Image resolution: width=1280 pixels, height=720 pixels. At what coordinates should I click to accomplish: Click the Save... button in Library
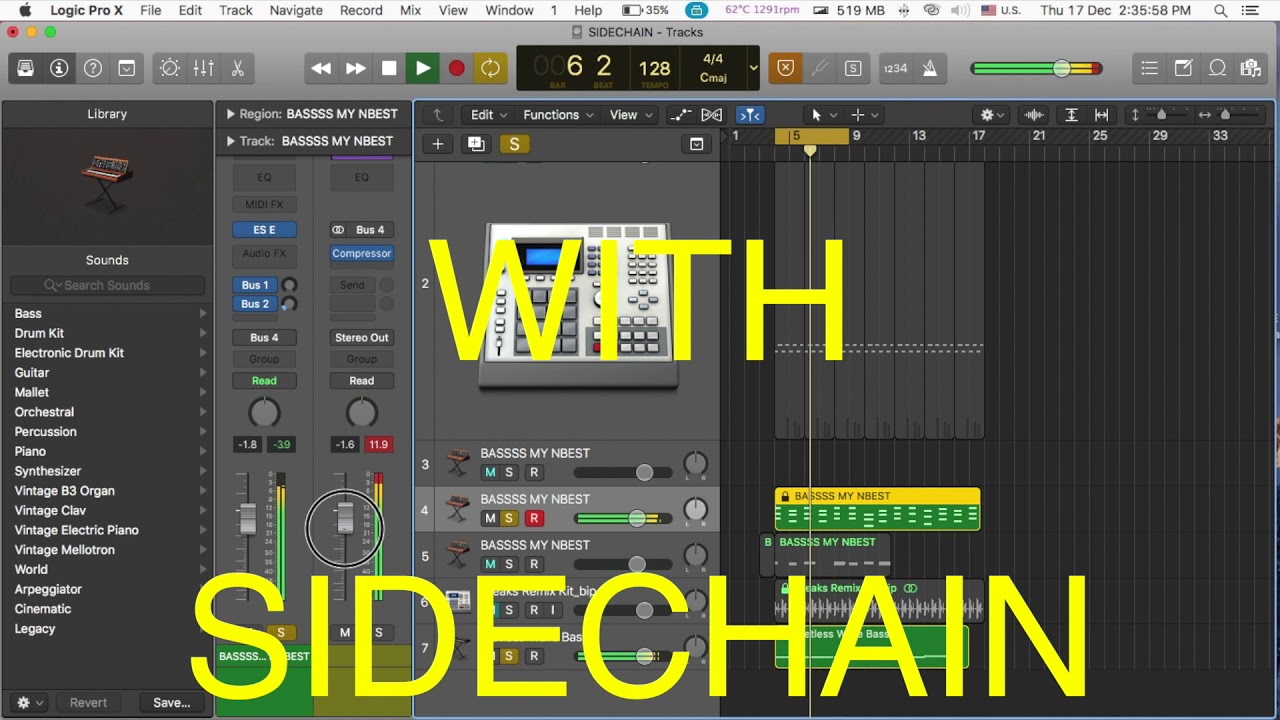click(172, 702)
